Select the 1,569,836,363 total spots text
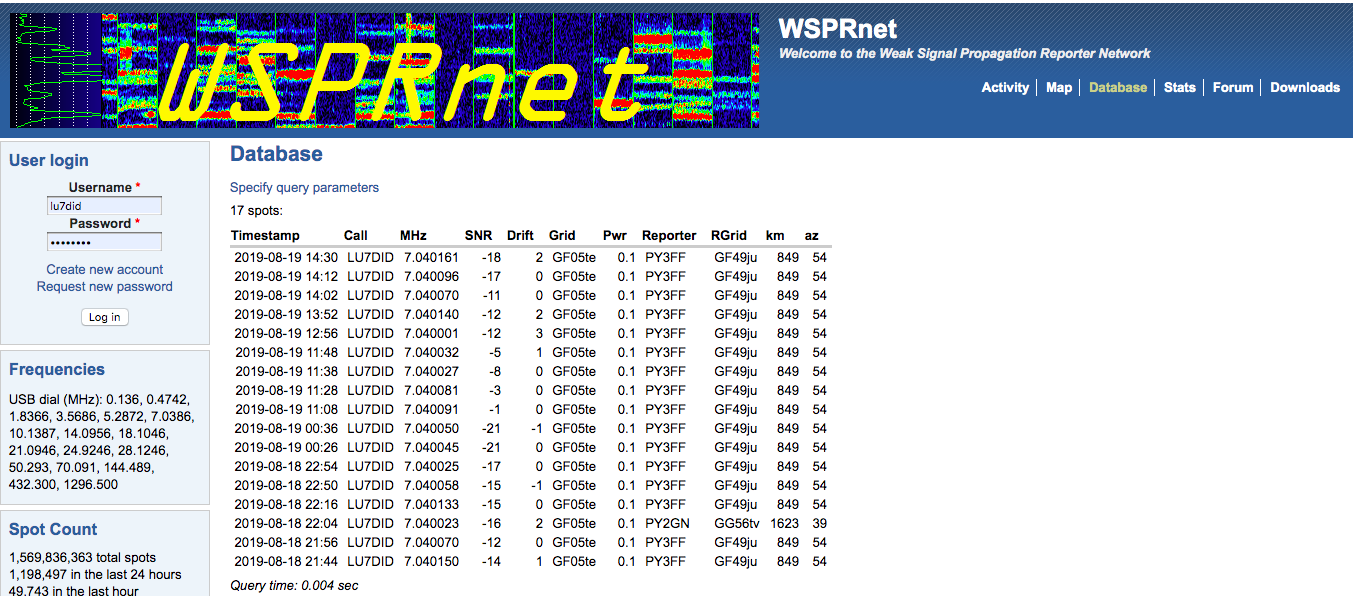The image size is (1355, 596). point(82,557)
